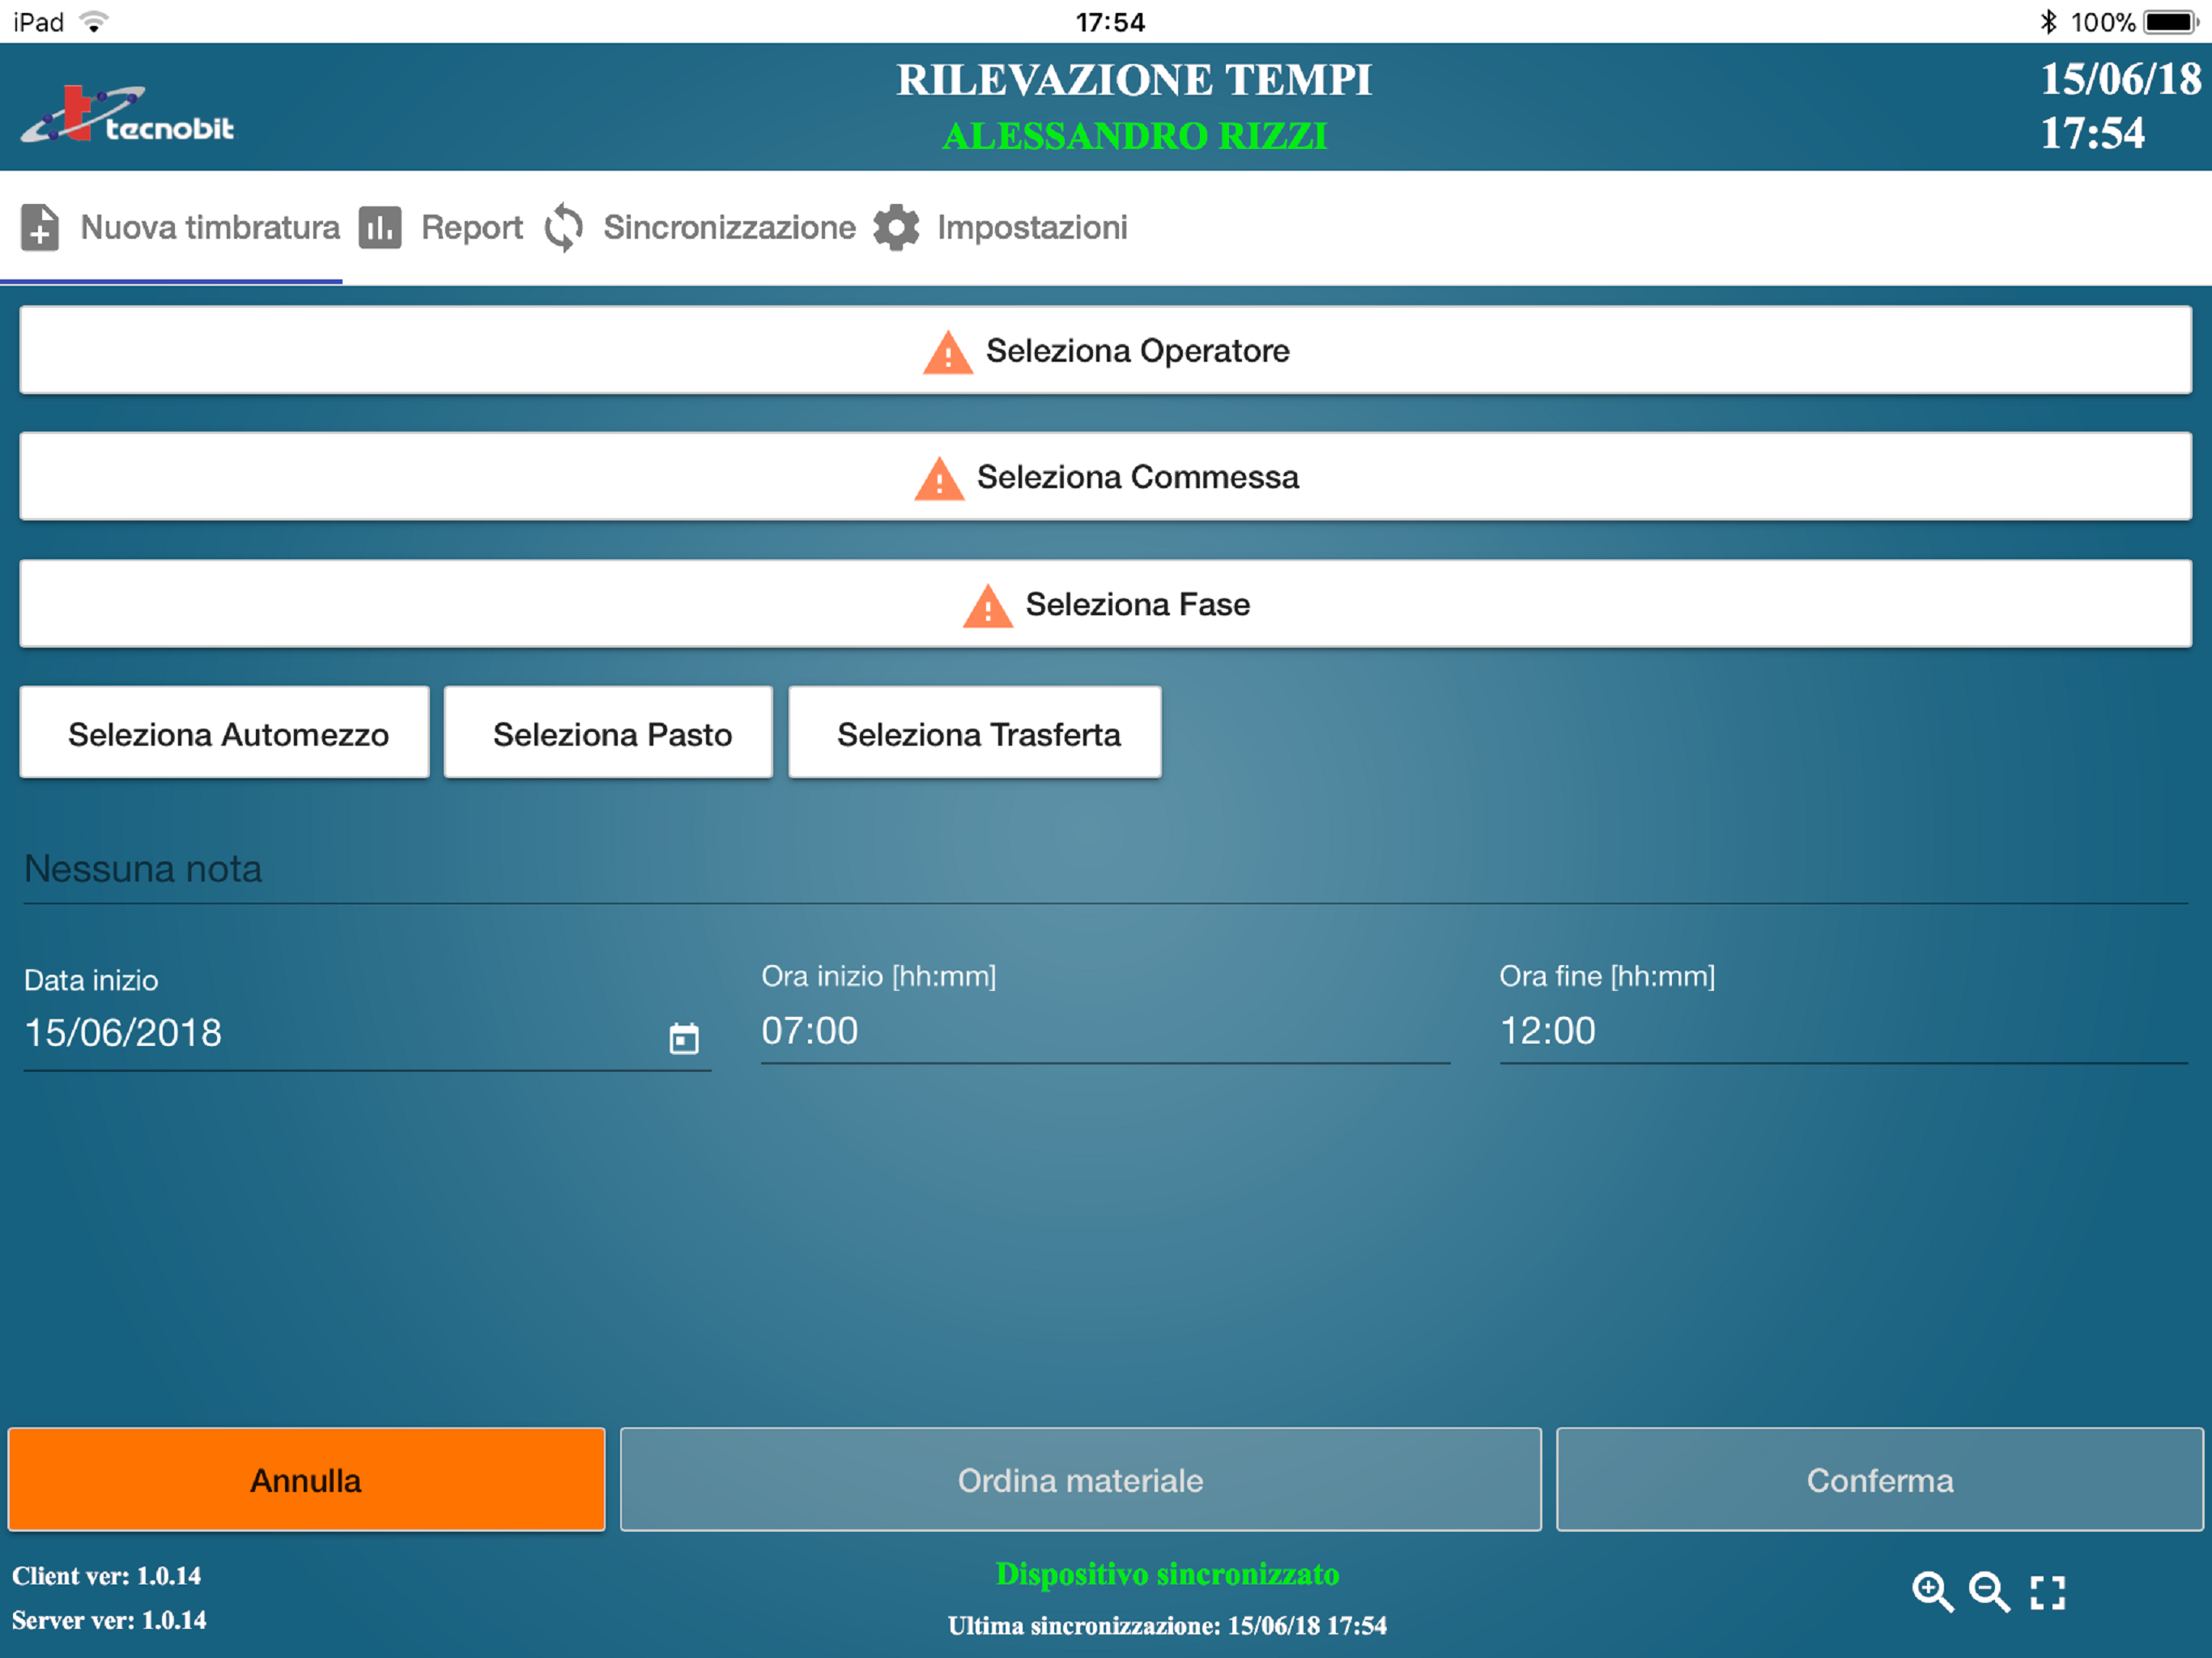Open the Seleziona Fase selector
The height and width of the screenshot is (1658, 2212).
[x=1106, y=604]
